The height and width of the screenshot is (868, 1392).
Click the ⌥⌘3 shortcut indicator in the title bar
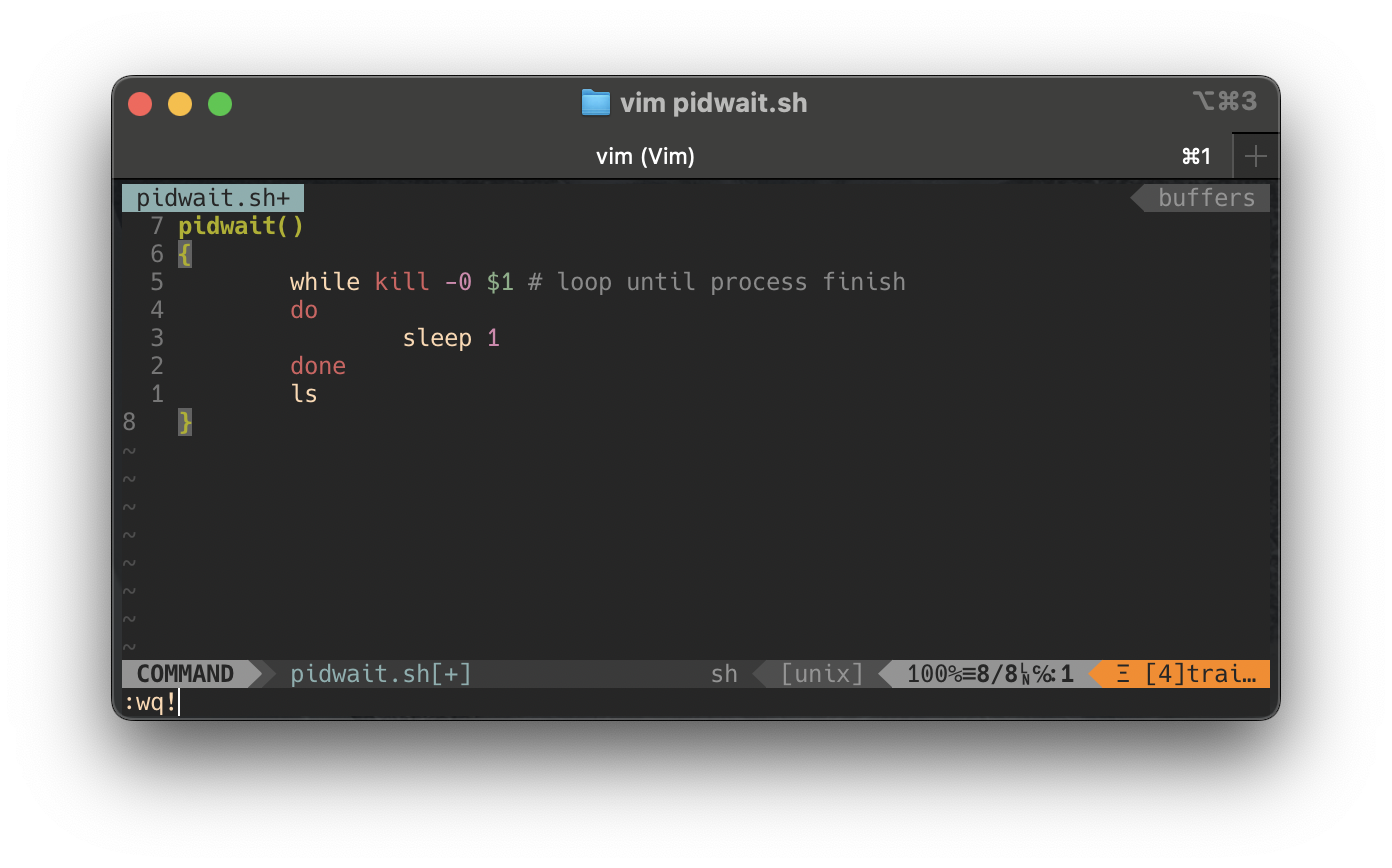coord(1224,101)
